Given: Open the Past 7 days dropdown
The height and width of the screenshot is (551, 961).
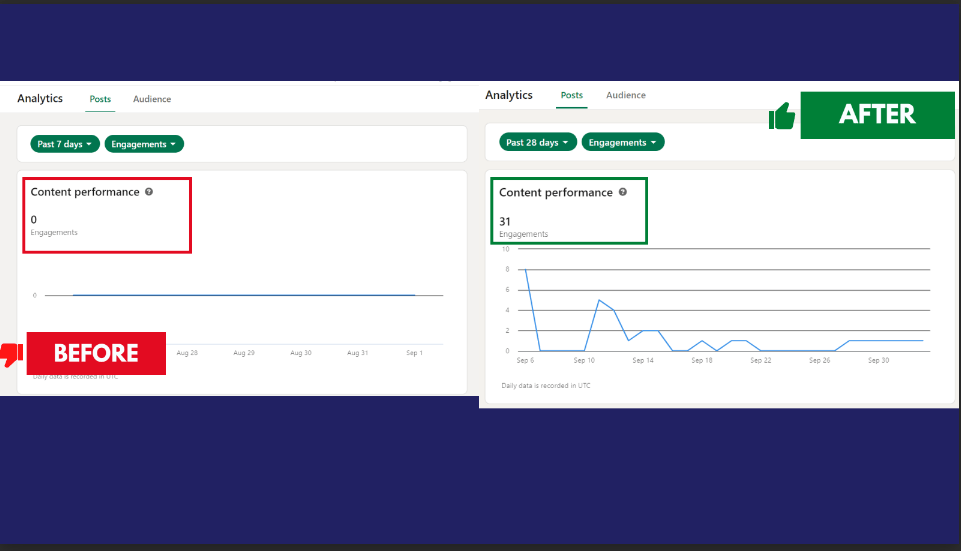Looking at the screenshot, I should tap(65, 144).
